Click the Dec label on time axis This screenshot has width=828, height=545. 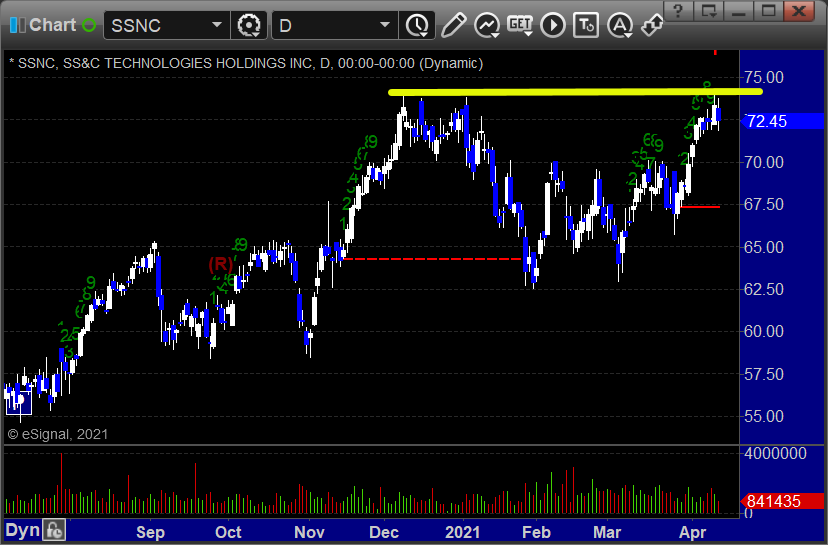pyautogui.click(x=384, y=532)
